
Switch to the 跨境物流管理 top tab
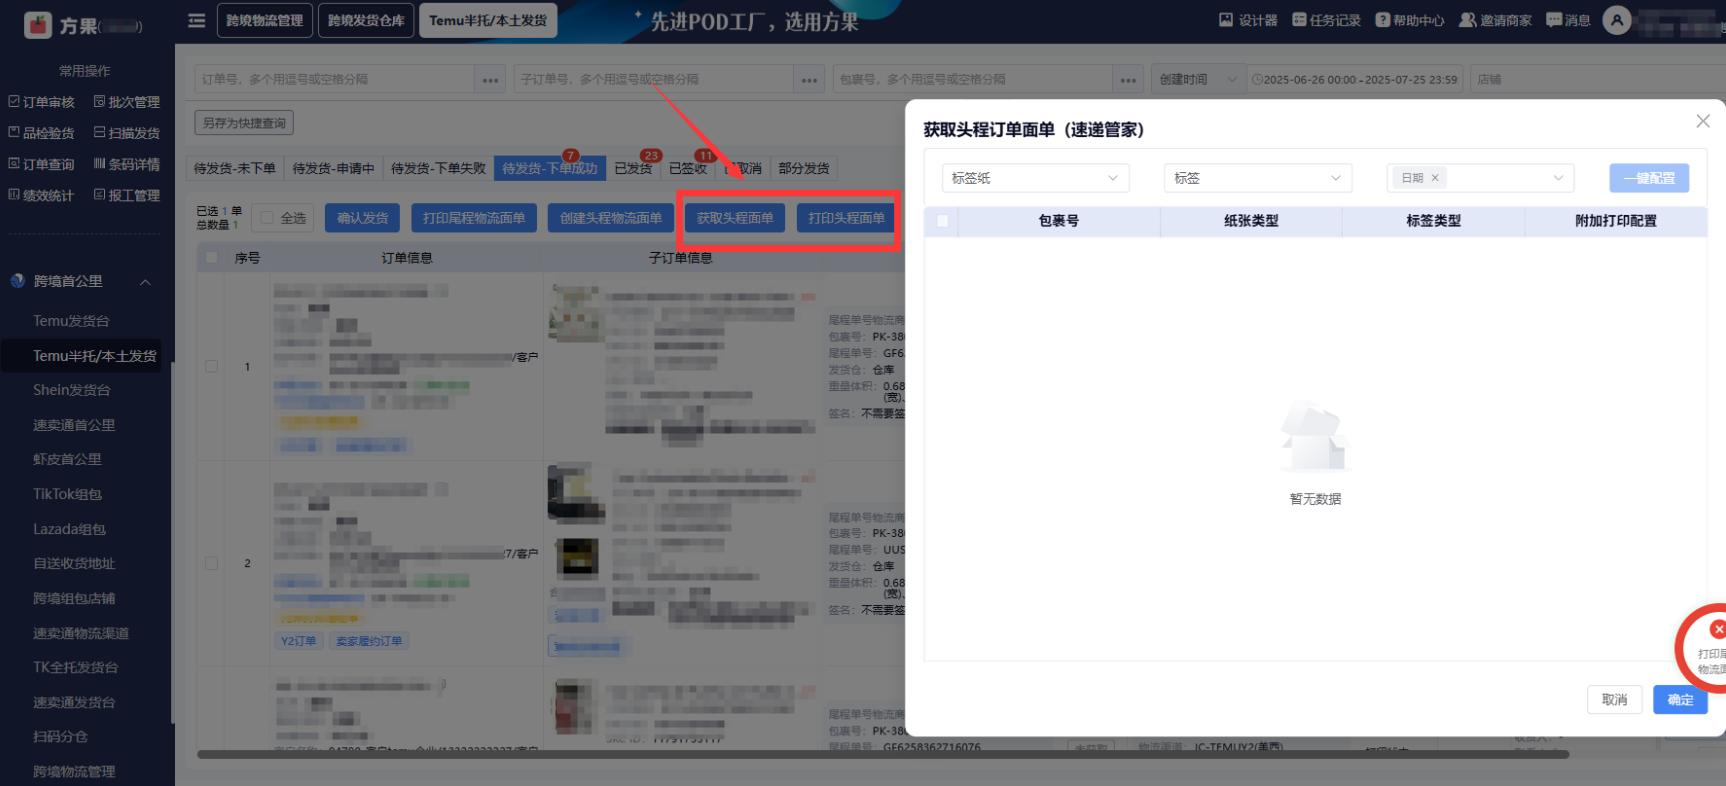click(x=264, y=21)
